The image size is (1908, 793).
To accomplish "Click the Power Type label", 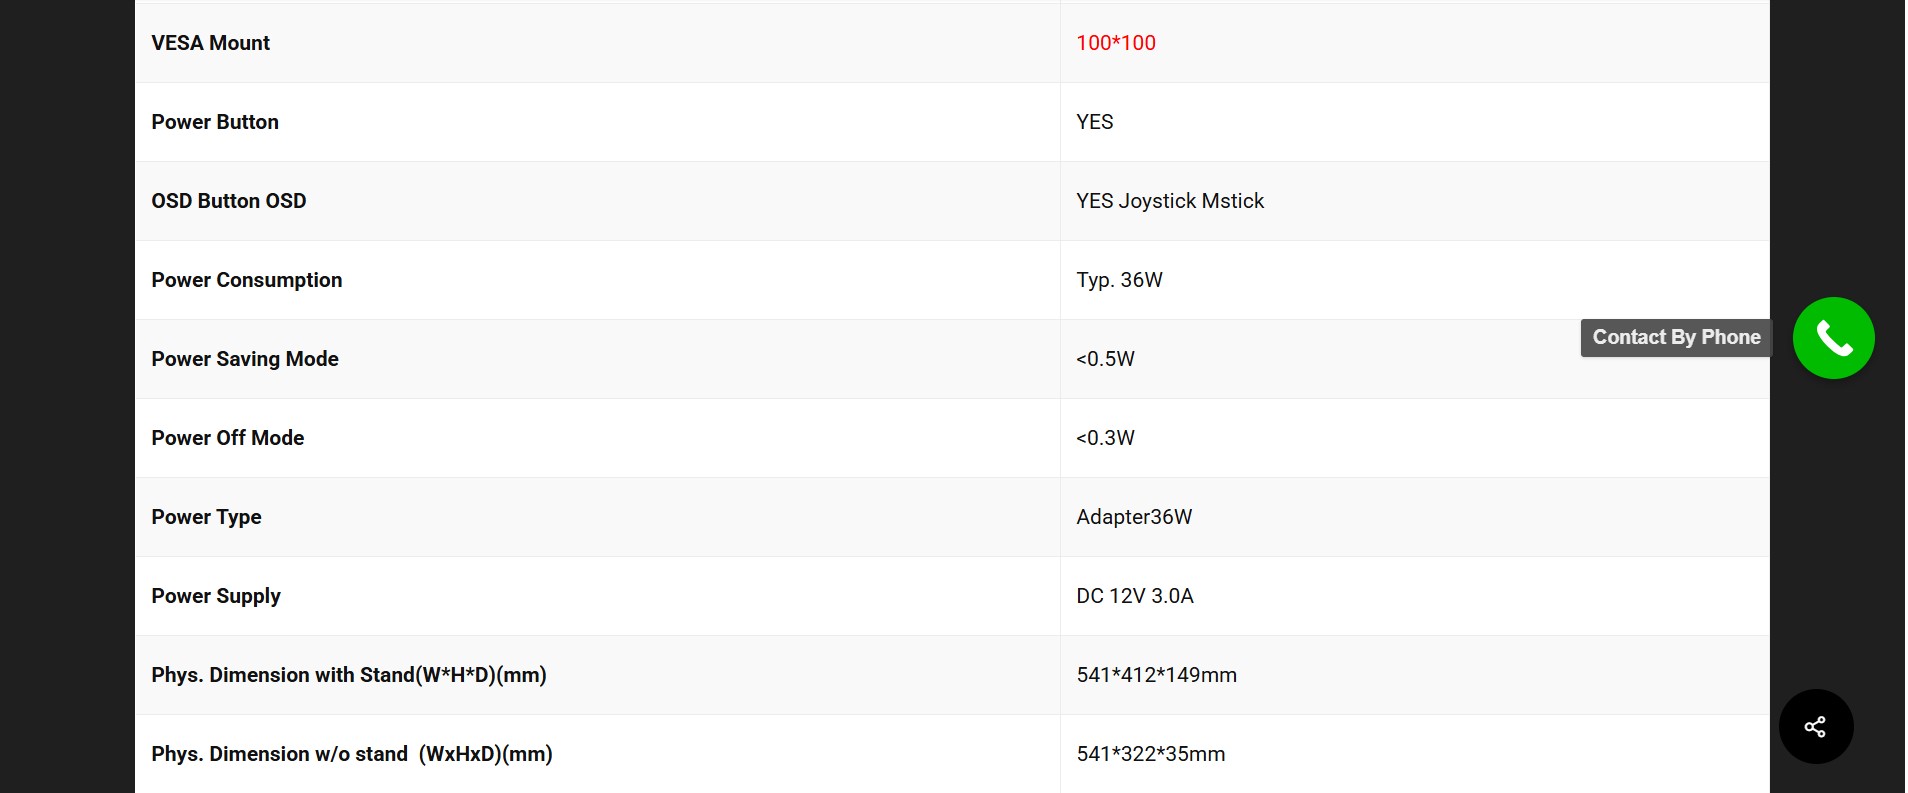I will click(x=207, y=517).
